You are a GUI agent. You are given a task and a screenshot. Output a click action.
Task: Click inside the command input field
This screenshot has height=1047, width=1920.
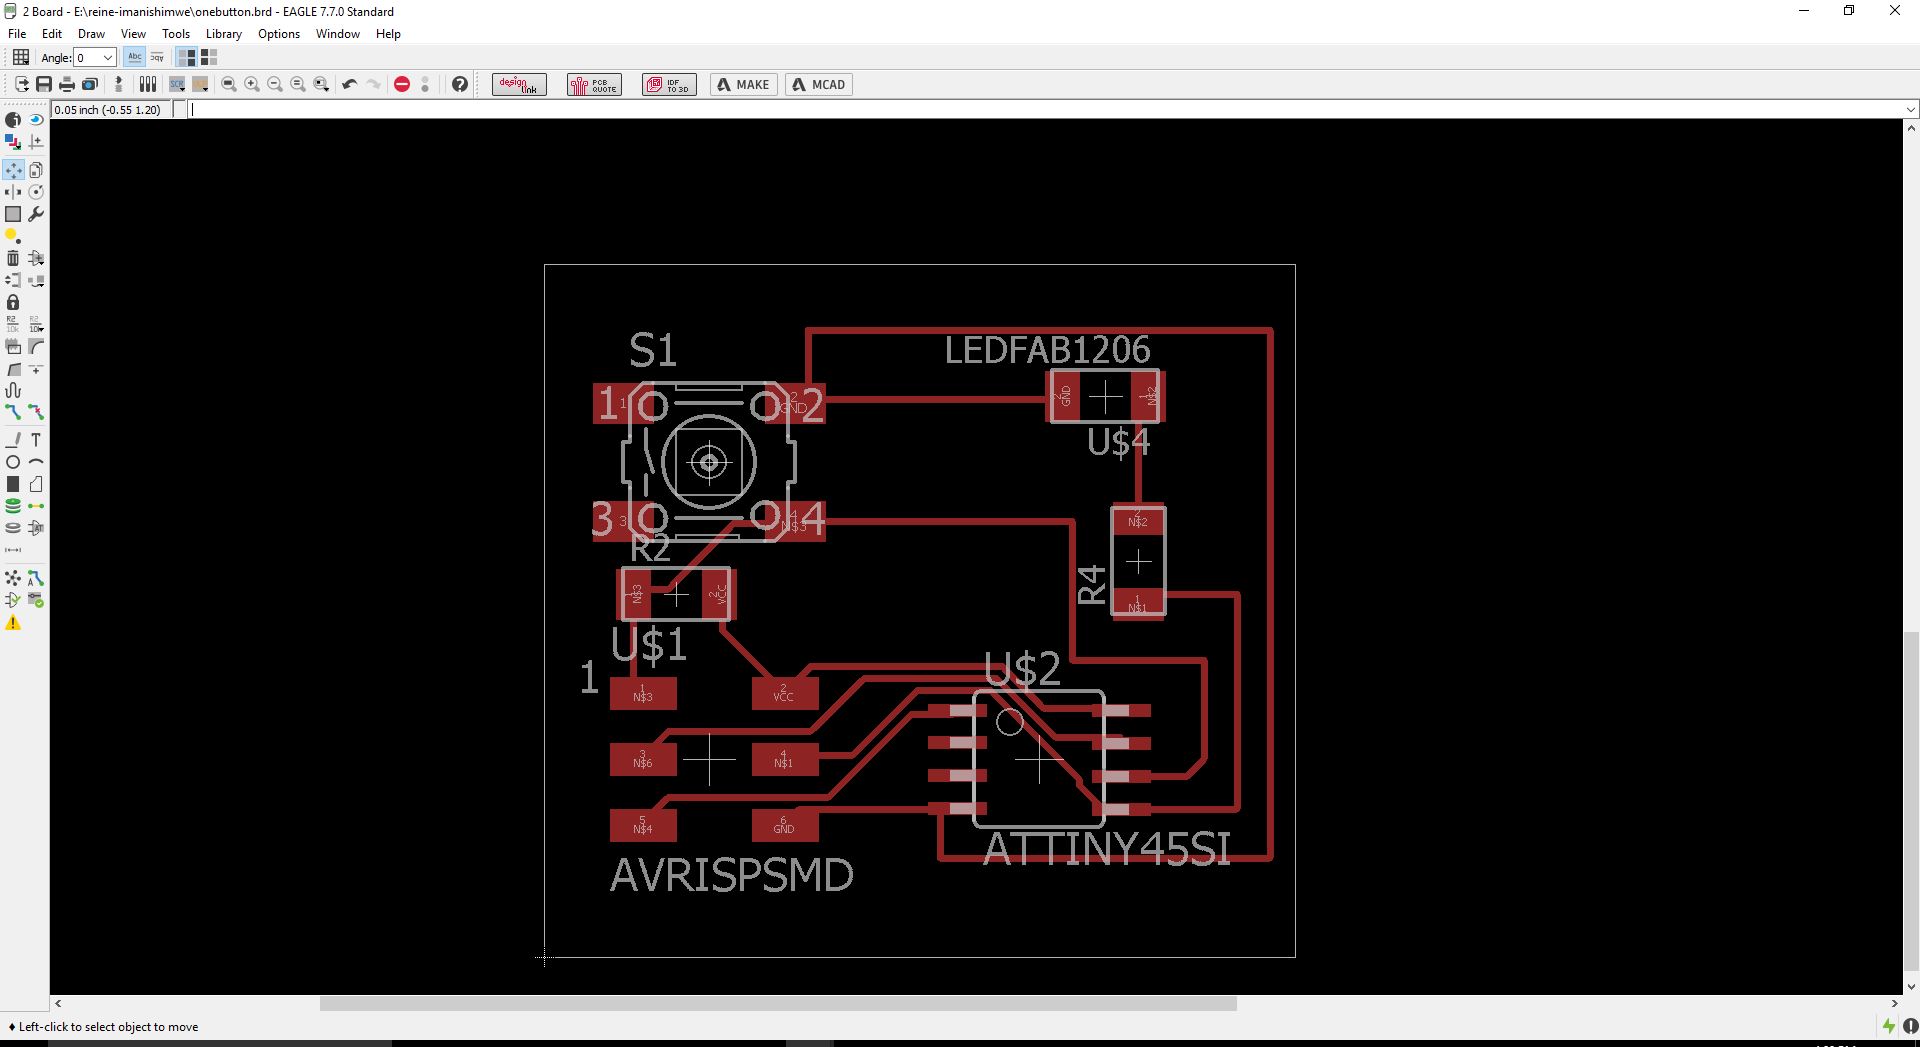tap(600, 109)
